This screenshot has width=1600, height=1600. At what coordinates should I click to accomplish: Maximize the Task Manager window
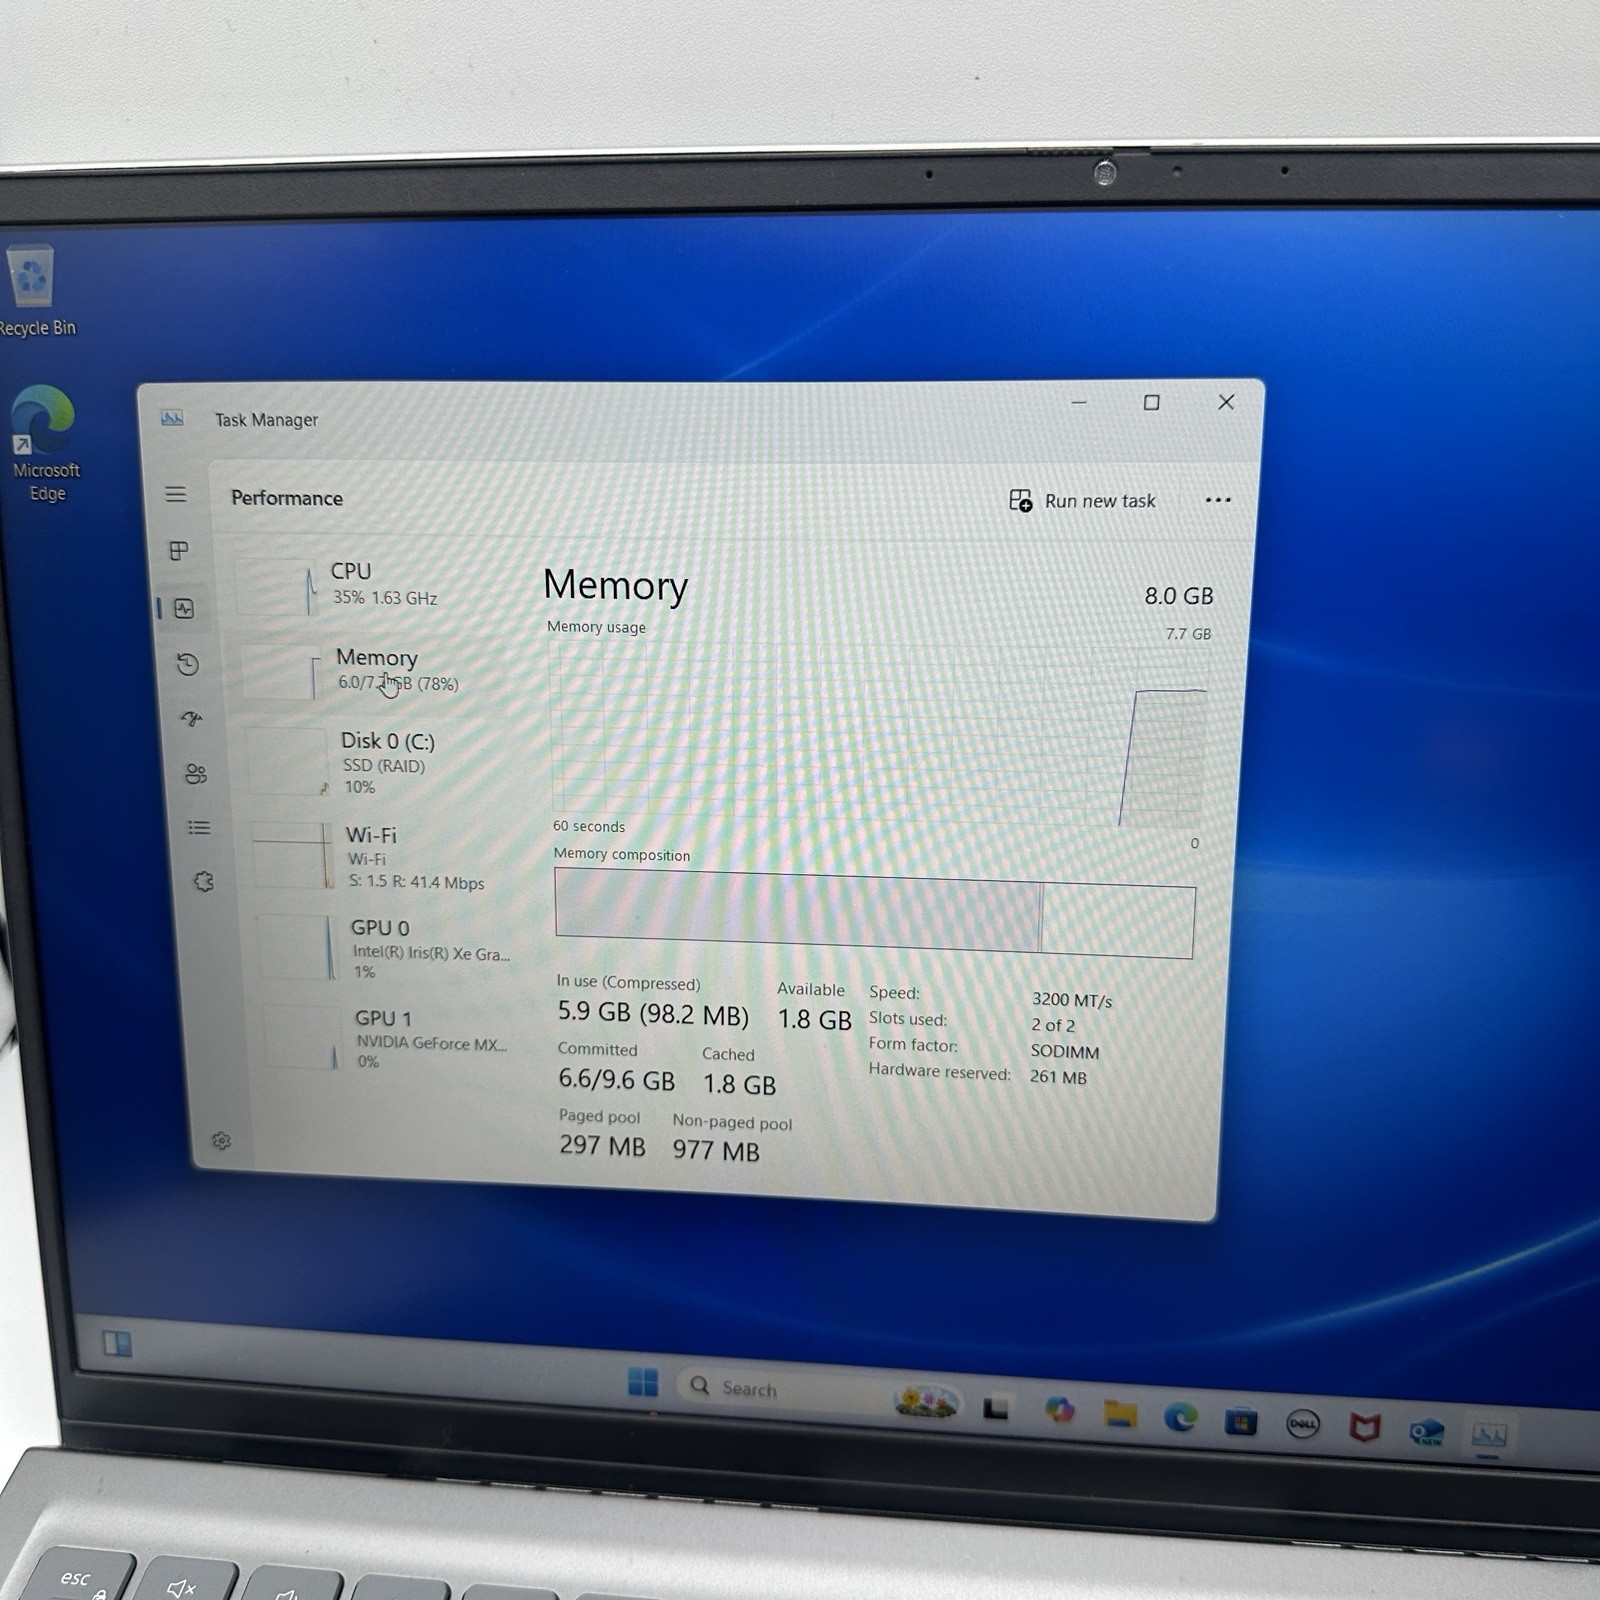click(x=1152, y=402)
